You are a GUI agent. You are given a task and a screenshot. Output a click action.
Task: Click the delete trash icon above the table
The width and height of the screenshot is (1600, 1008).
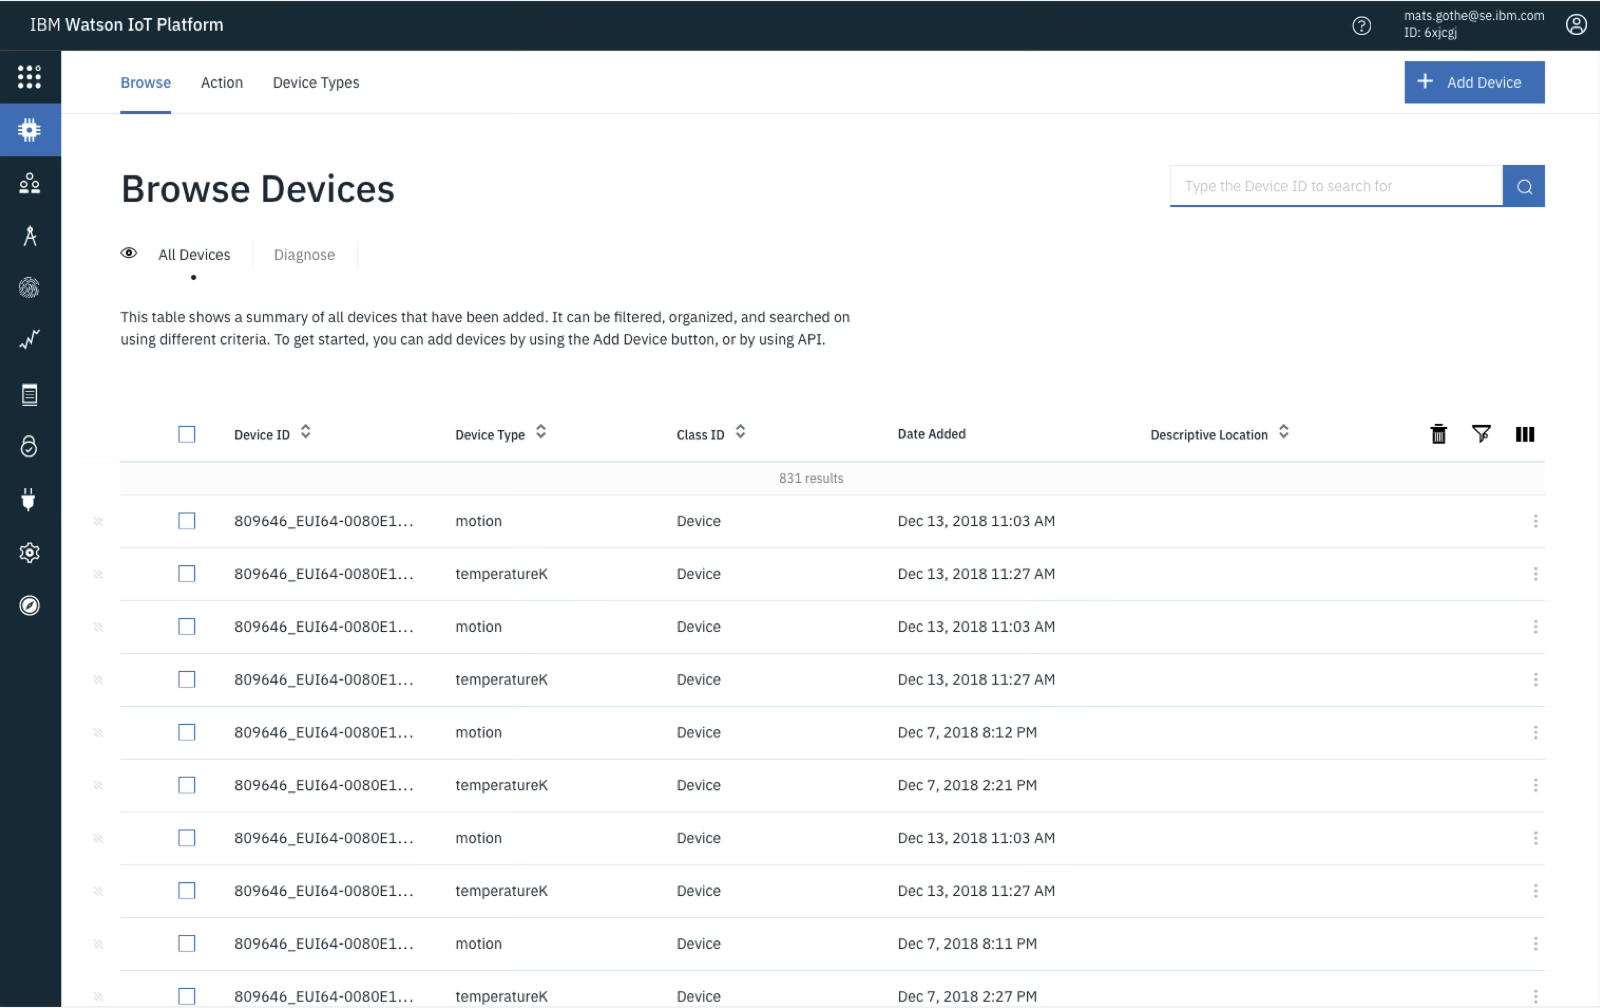(1438, 434)
